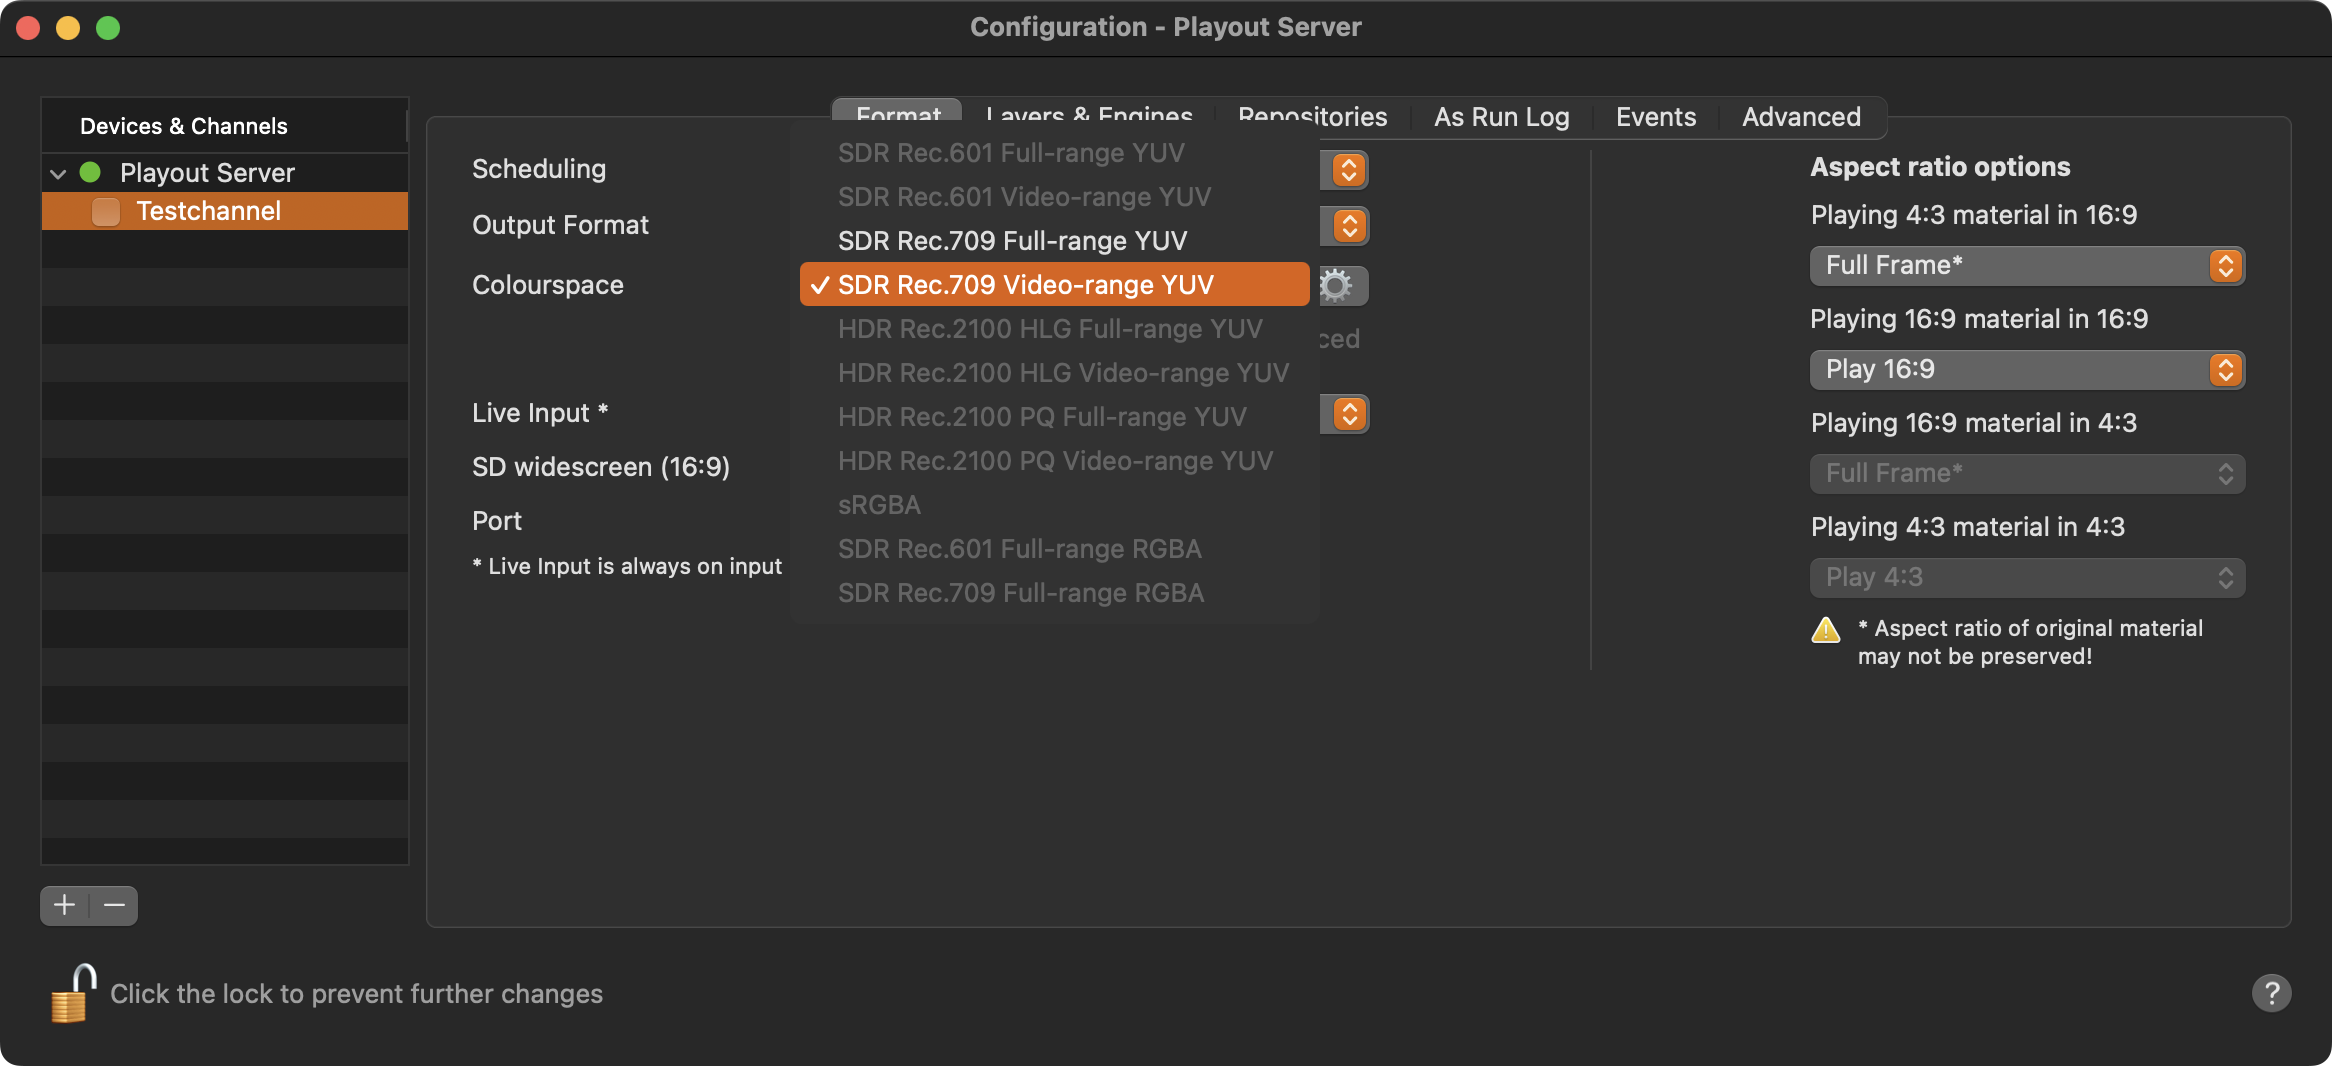2332x1066 pixels.
Task: Choose SDR Rec.709 Full-range RGBA
Action: pyautogui.click(x=1055, y=593)
